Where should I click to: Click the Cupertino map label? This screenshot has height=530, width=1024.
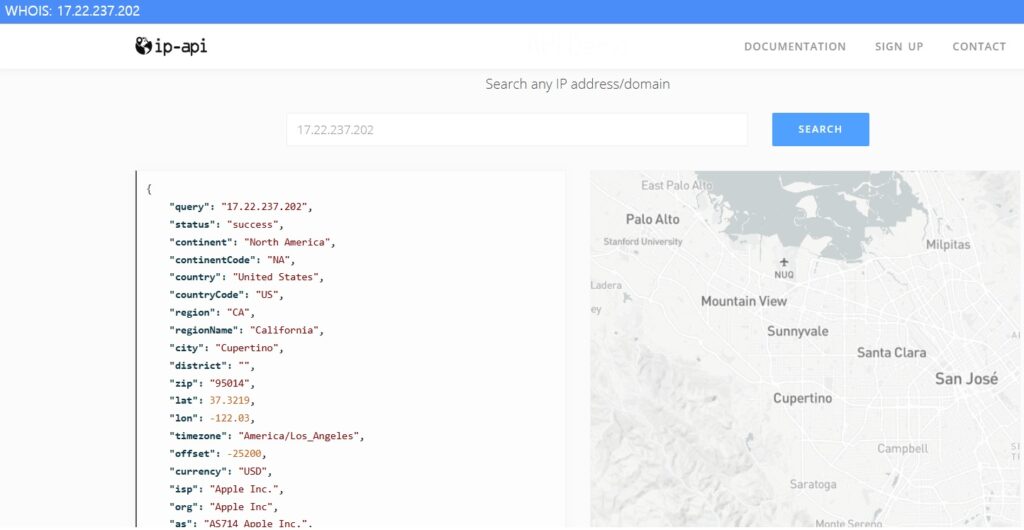[803, 398]
